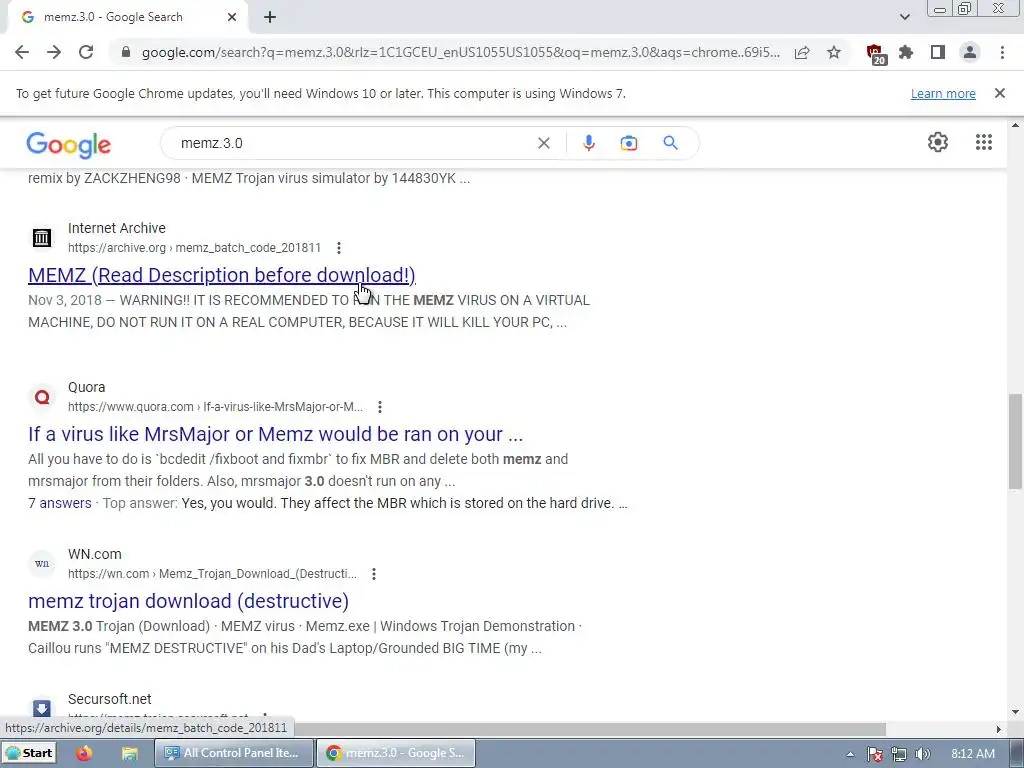Switch to memz.3.0 Google Search taskbar button
This screenshot has width=1024, height=768.
tap(395, 753)
